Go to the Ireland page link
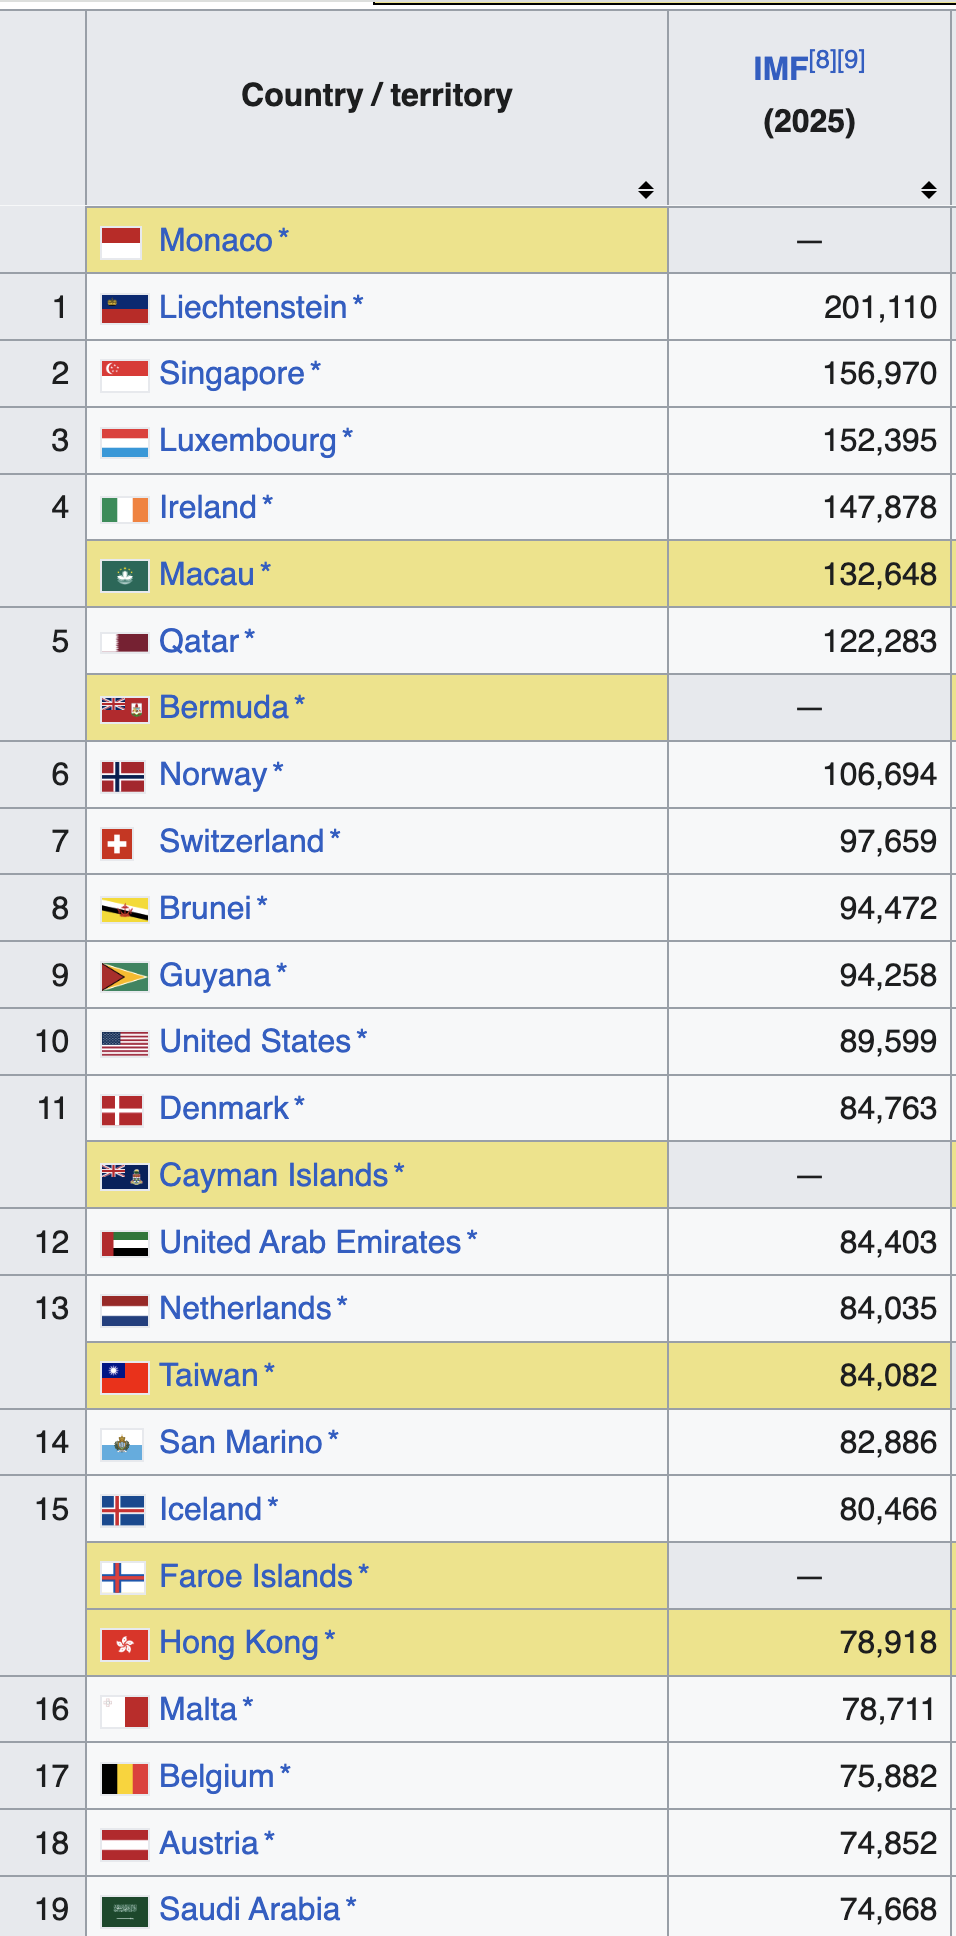The width and height of the screenshot is (956, 1936). coord(208,508)
